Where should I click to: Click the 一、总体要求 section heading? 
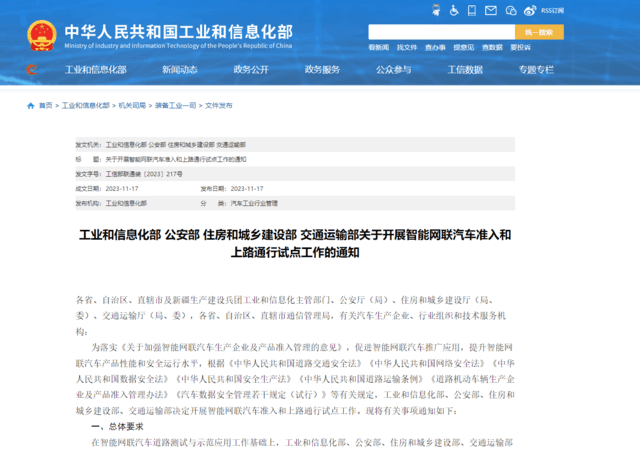tap(117, 427)
